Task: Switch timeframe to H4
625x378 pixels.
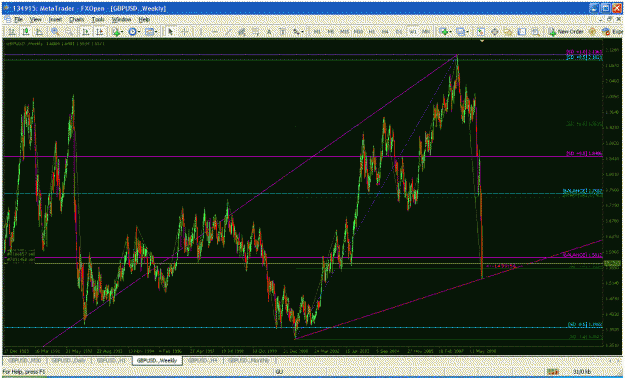Action: (385, 32)
